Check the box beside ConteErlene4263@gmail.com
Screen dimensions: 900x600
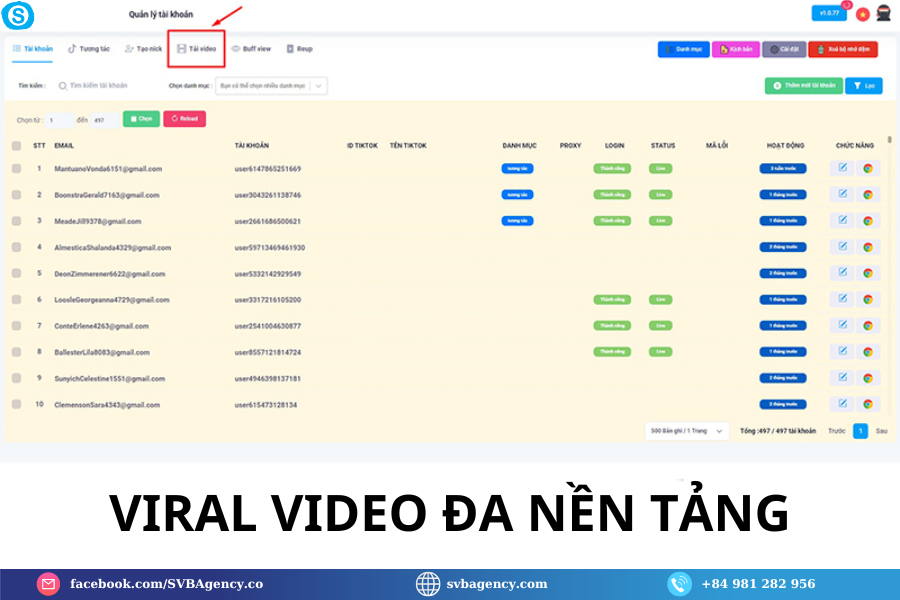(14, 325)
